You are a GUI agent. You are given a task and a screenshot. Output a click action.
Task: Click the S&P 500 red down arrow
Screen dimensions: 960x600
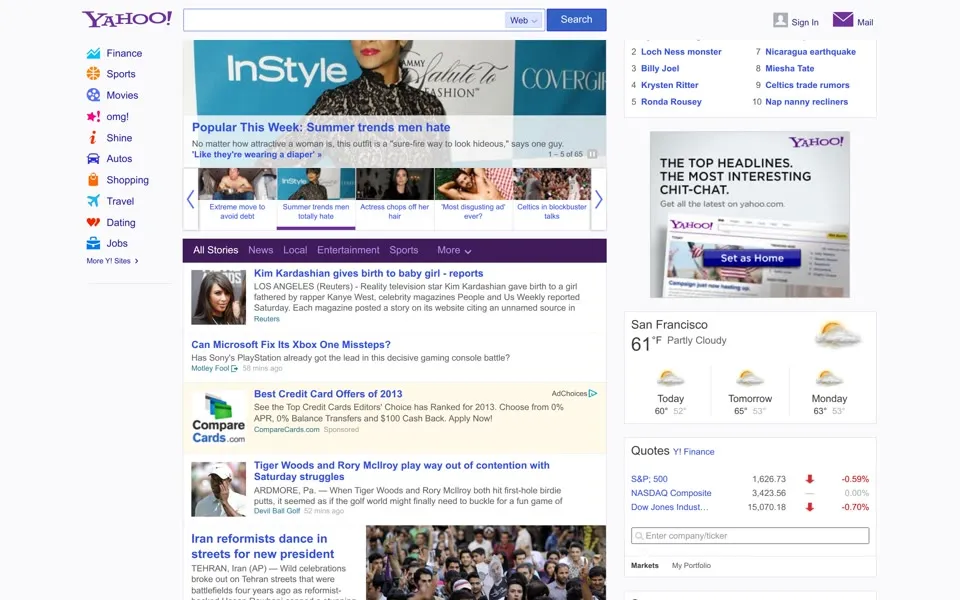tap(809, 479)
